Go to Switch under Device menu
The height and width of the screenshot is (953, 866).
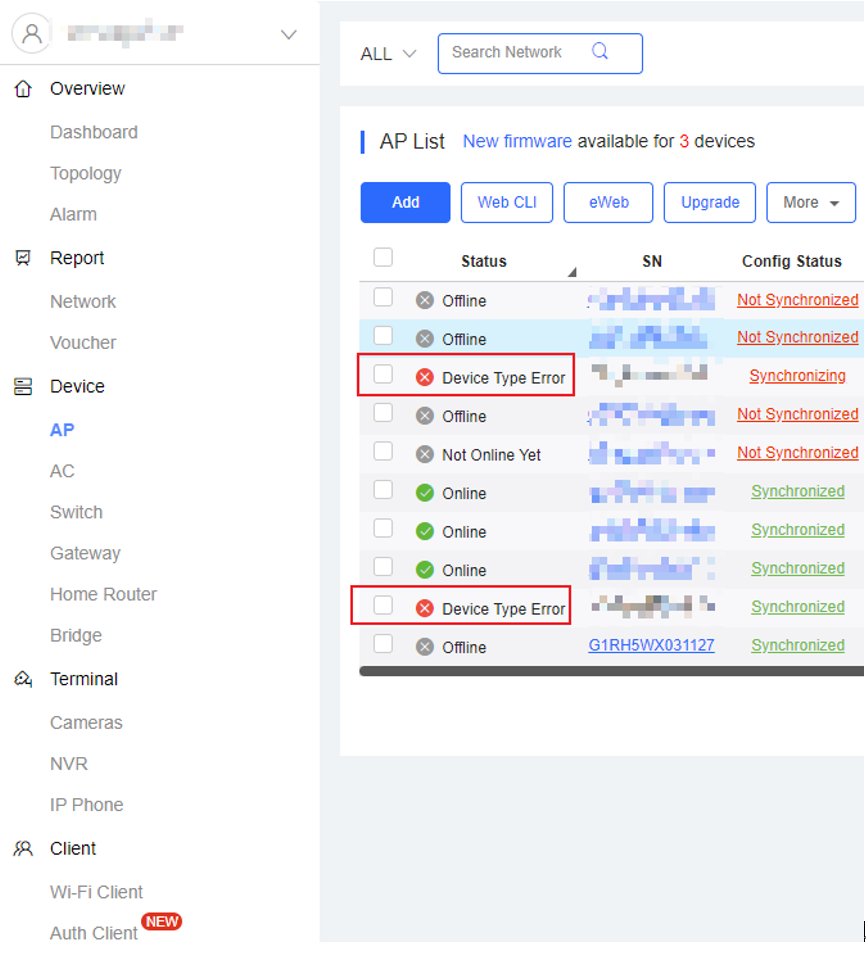tap(76, 512)
